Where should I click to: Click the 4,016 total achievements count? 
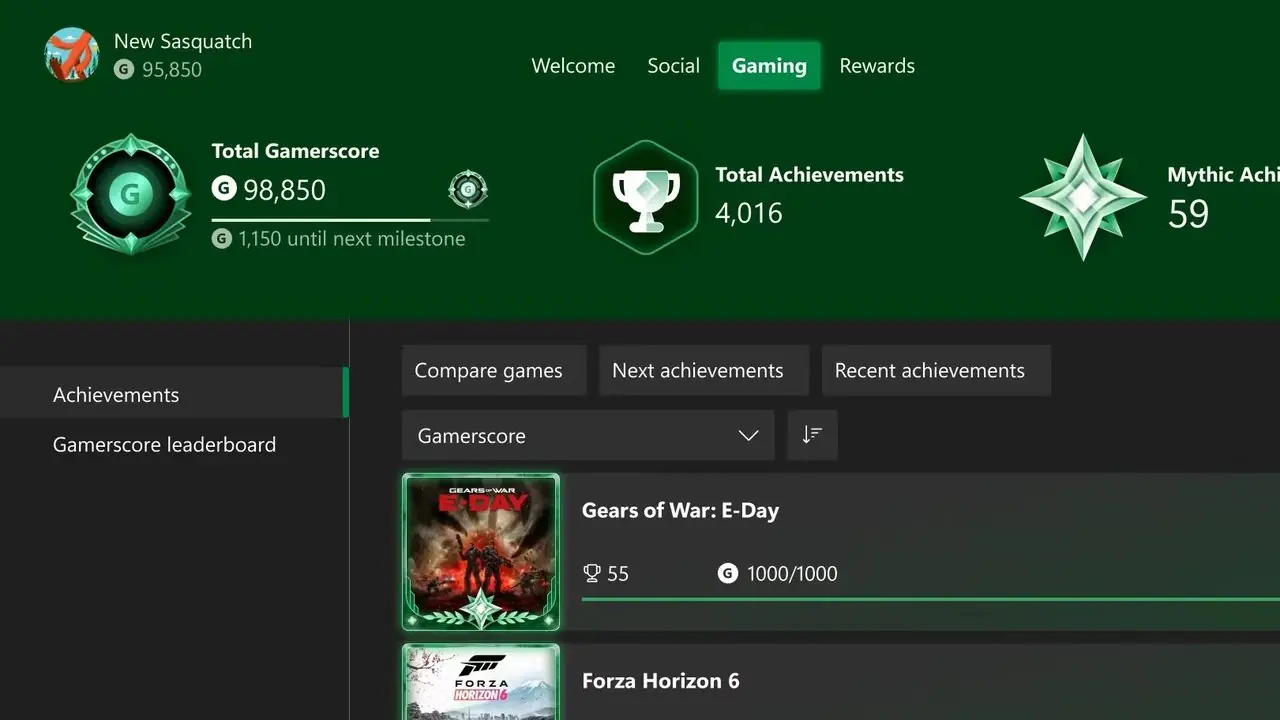click(749, 213)
